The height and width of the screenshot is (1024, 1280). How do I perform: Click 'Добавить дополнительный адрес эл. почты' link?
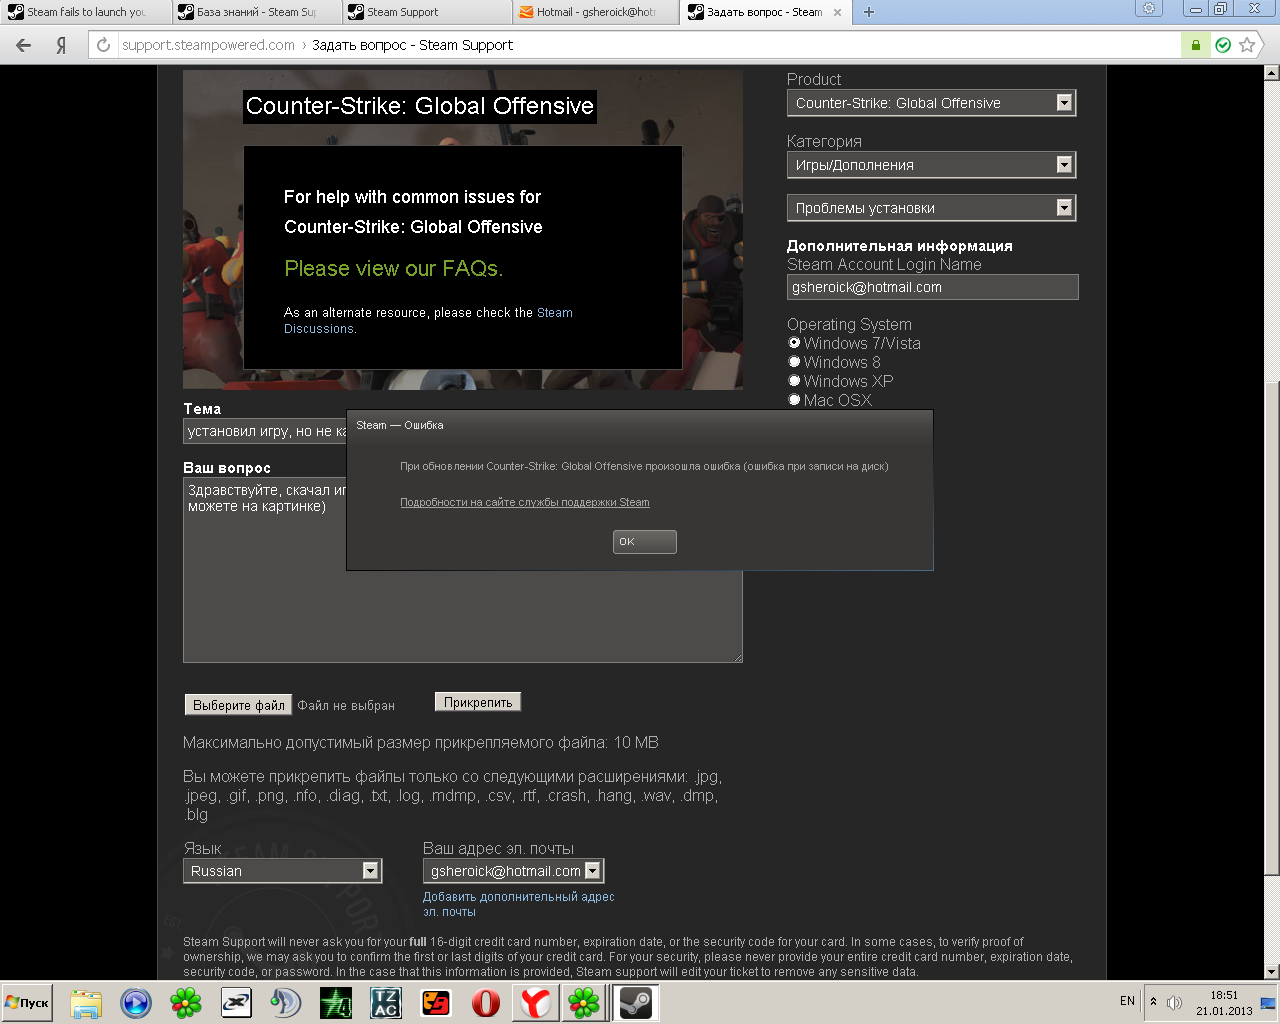[519, 904]
